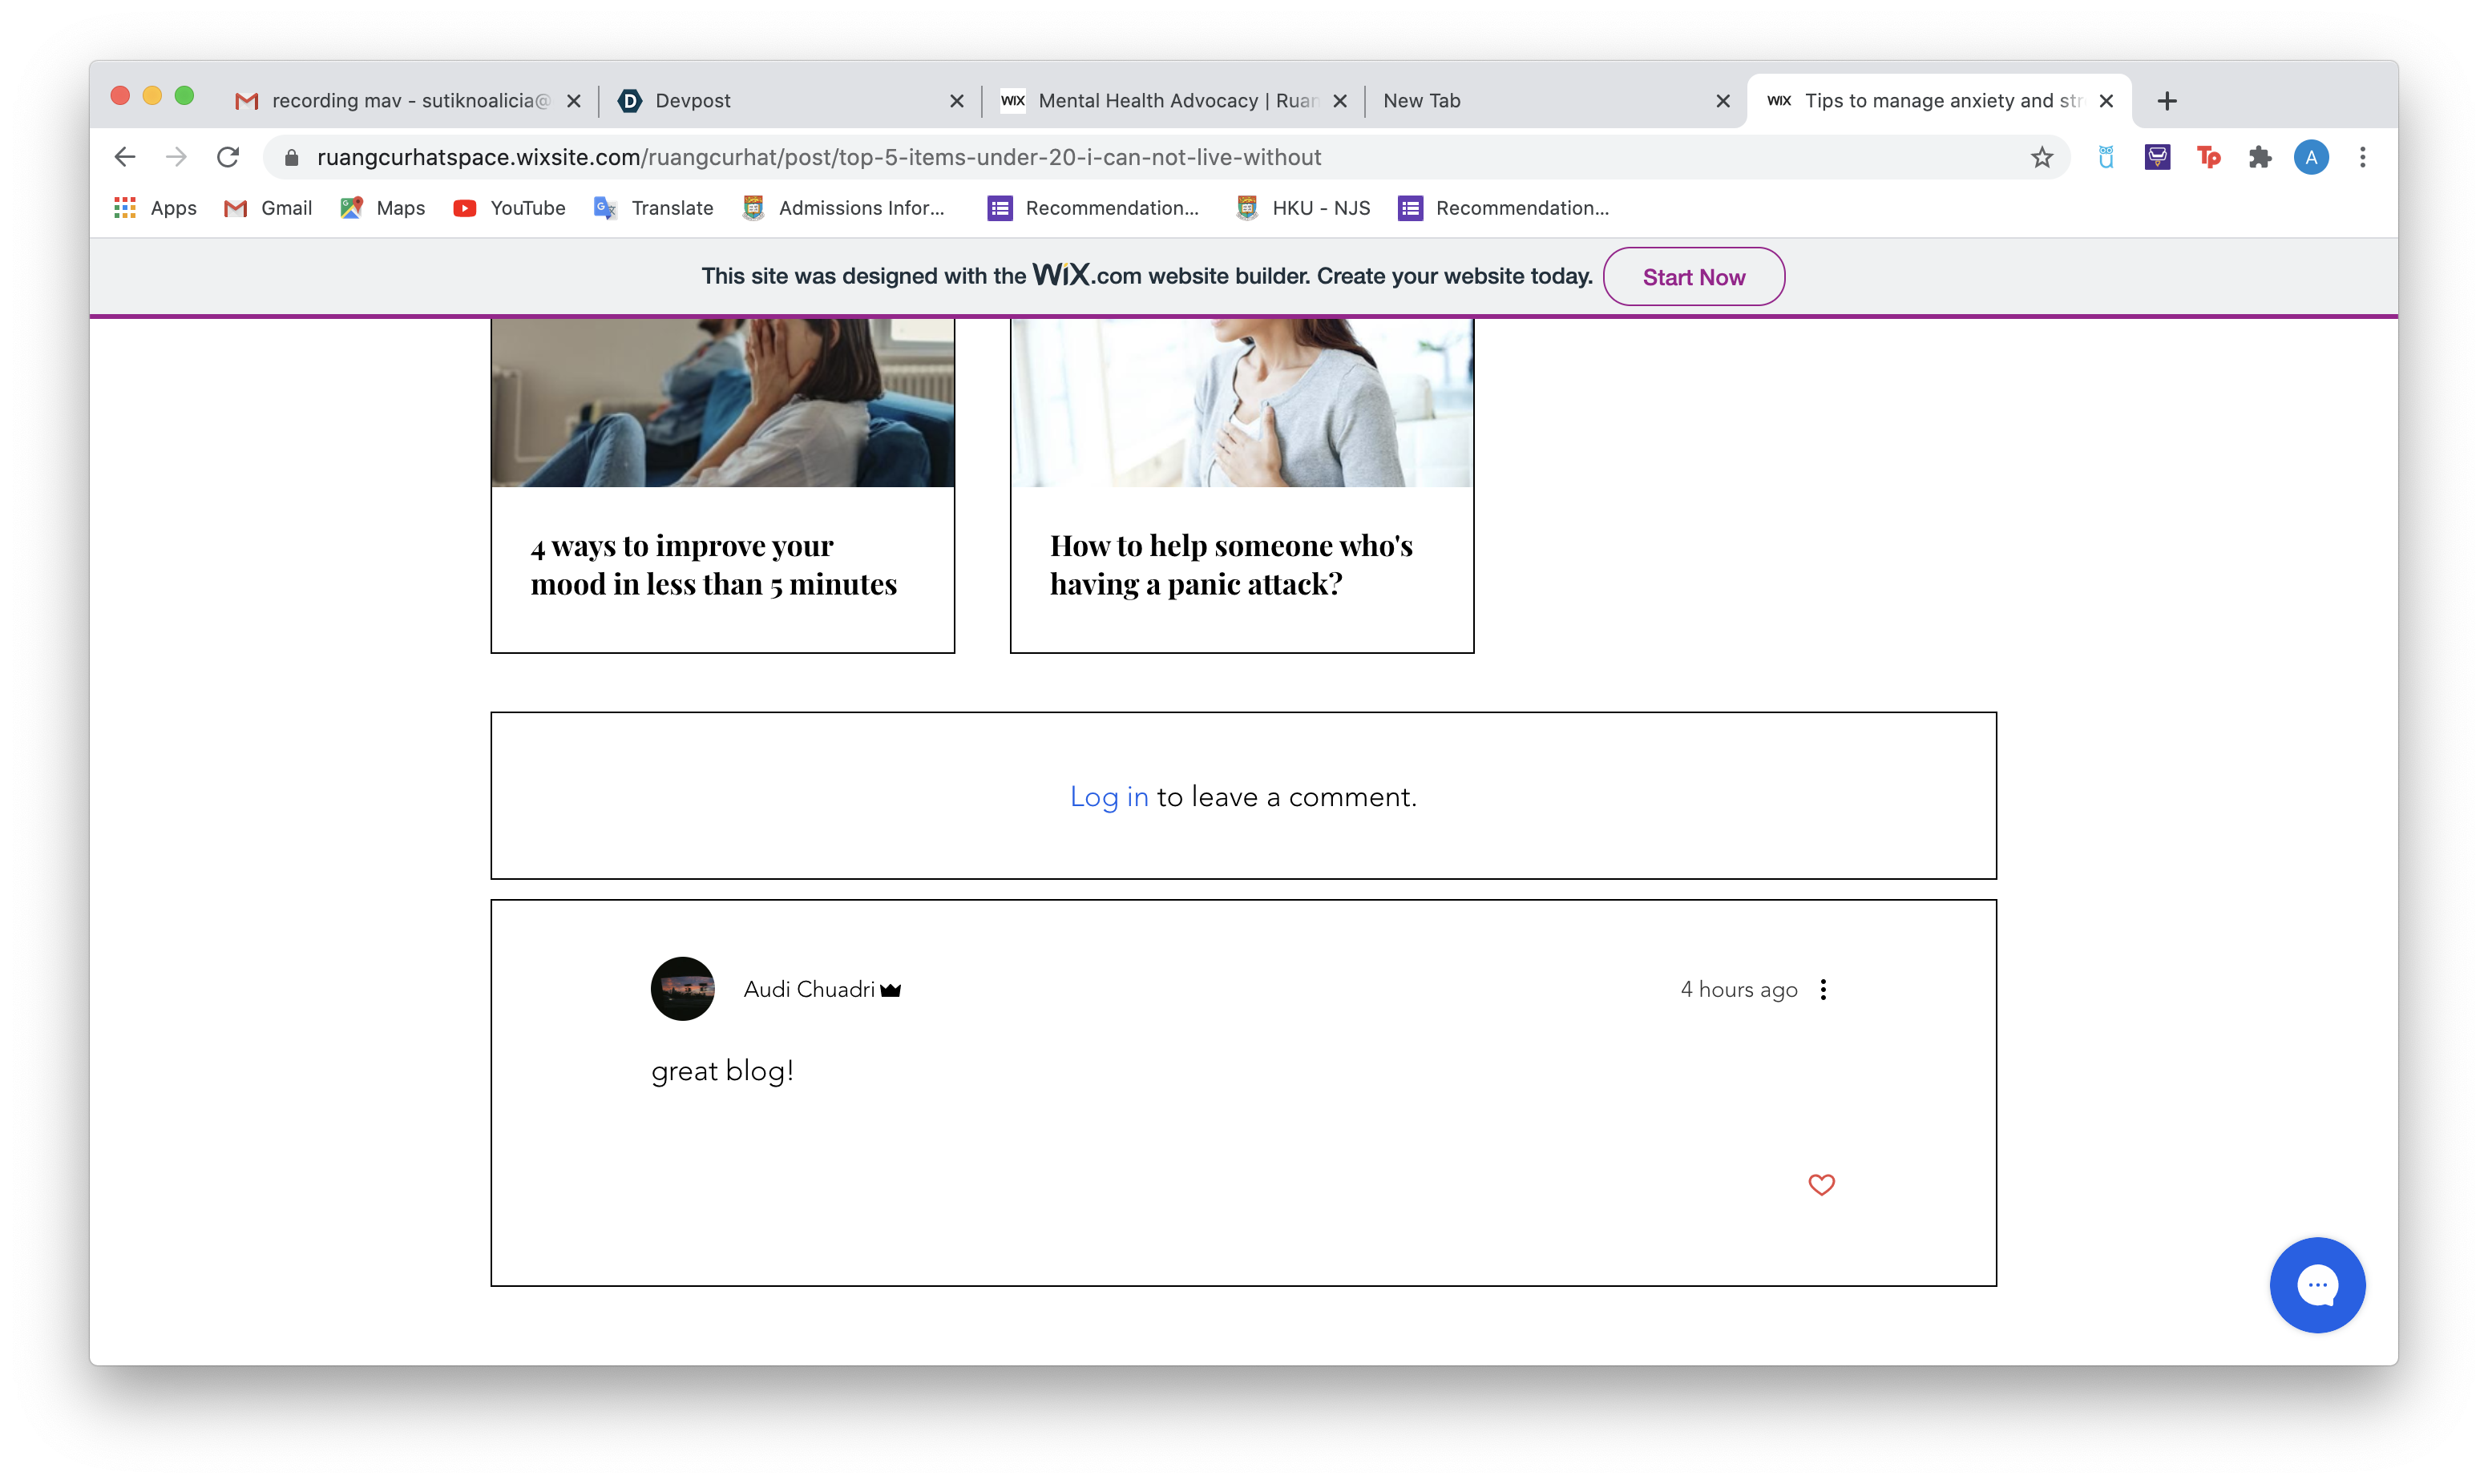
Task: Open 4 ways to improve mood post
Action: [x=713, y=565]
